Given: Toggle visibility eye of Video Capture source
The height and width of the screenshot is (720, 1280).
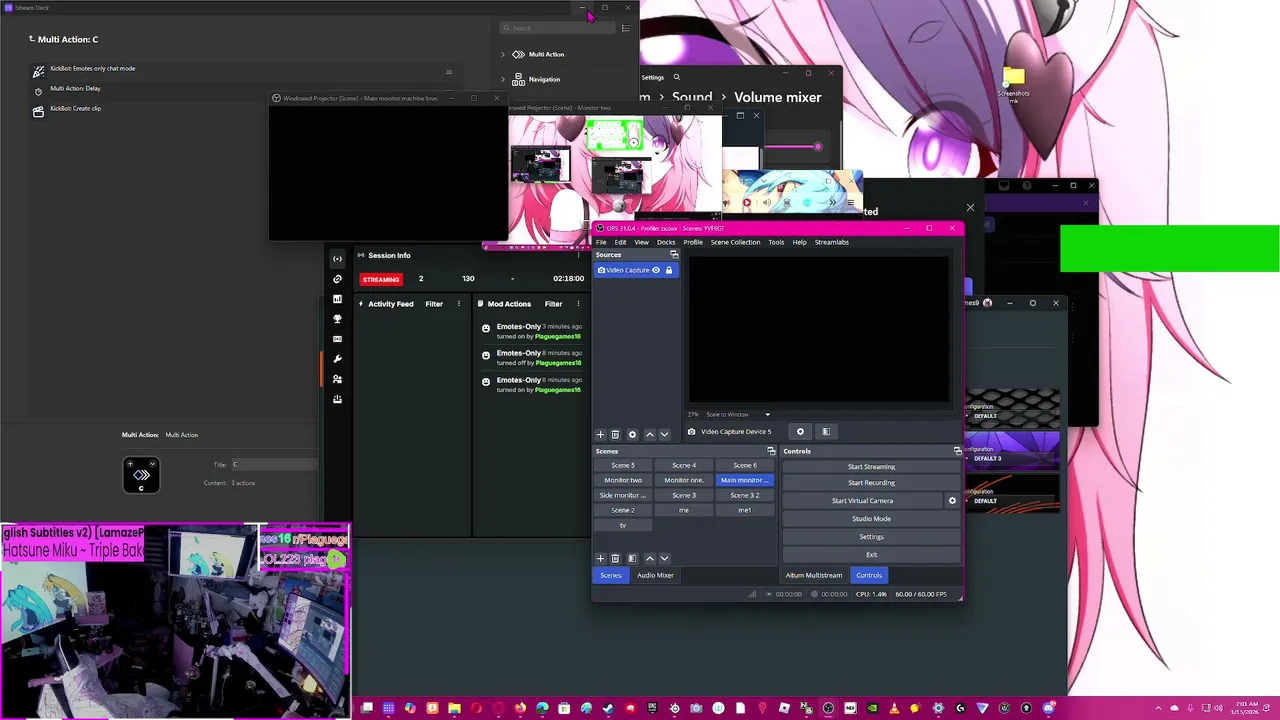Looking at the screenshot, I should [656, 270].
